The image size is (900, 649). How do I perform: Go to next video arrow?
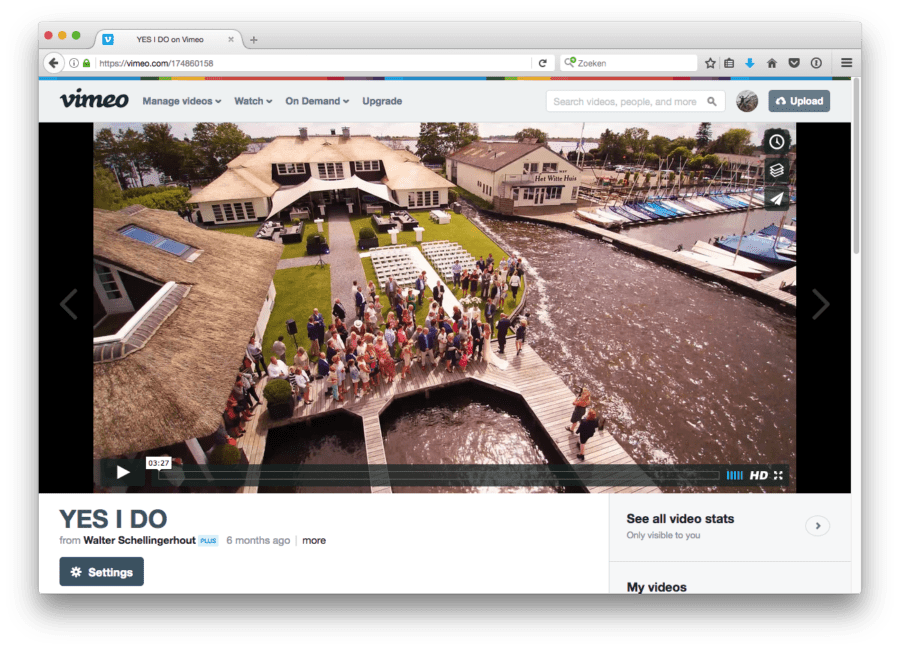[x=820, y=304]
